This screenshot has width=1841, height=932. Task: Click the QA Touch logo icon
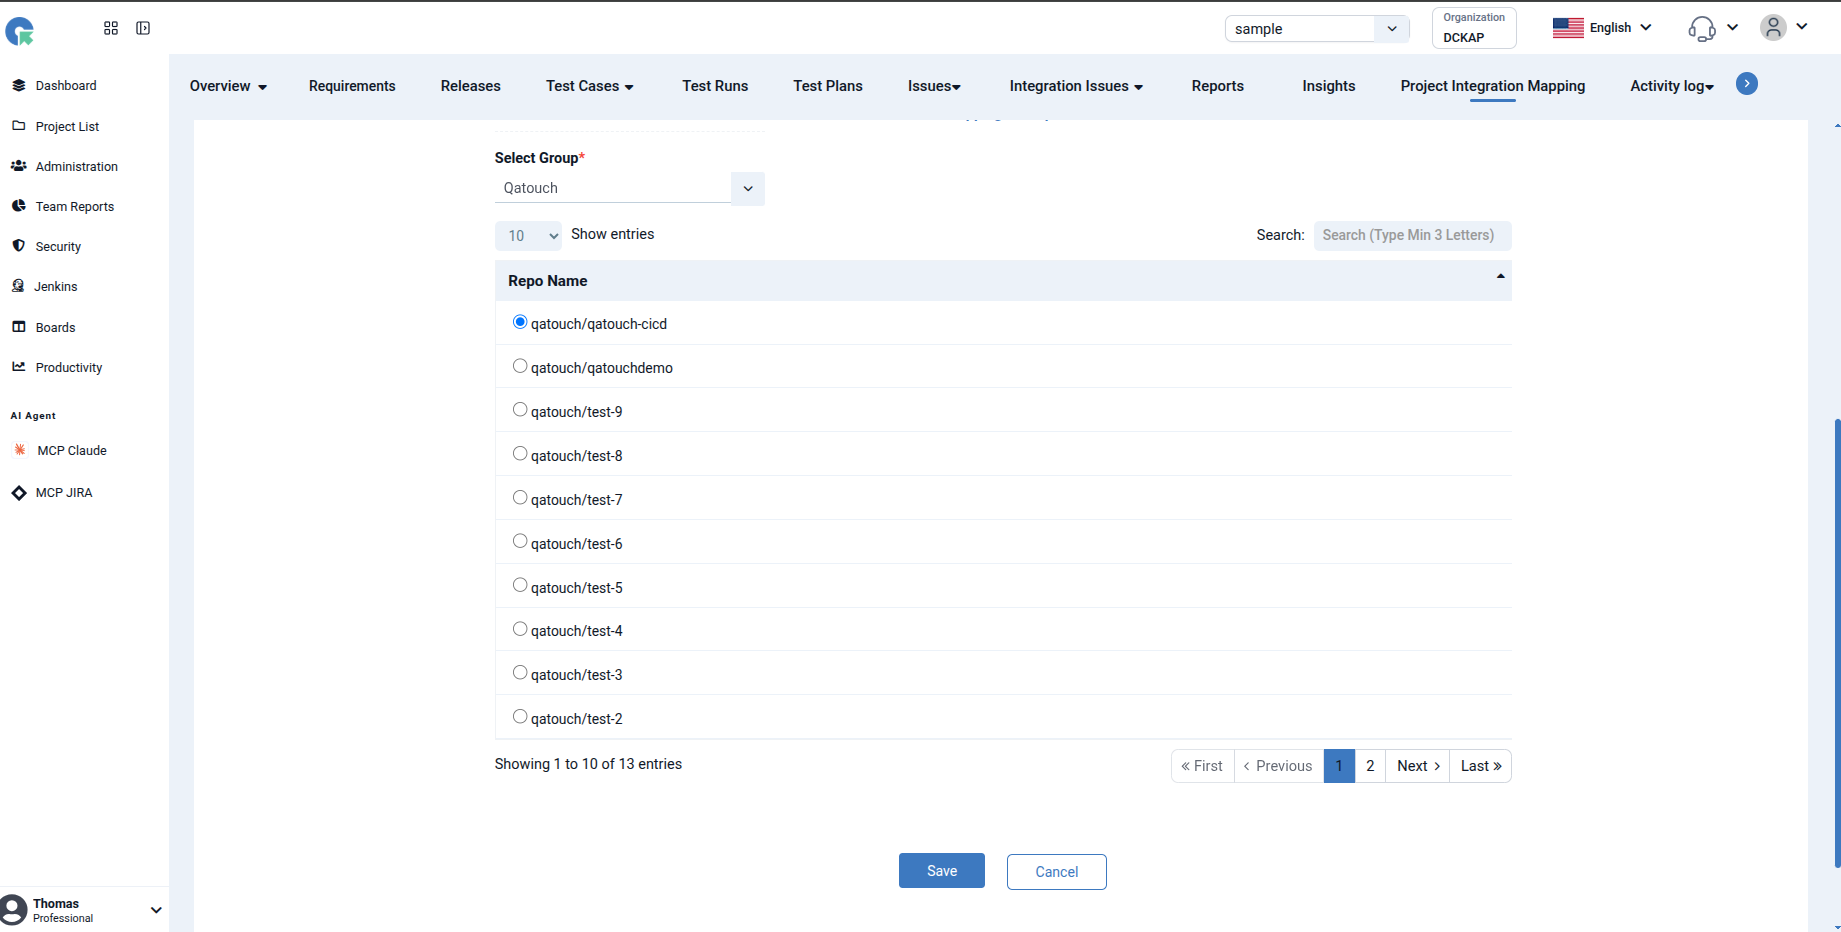20,31
